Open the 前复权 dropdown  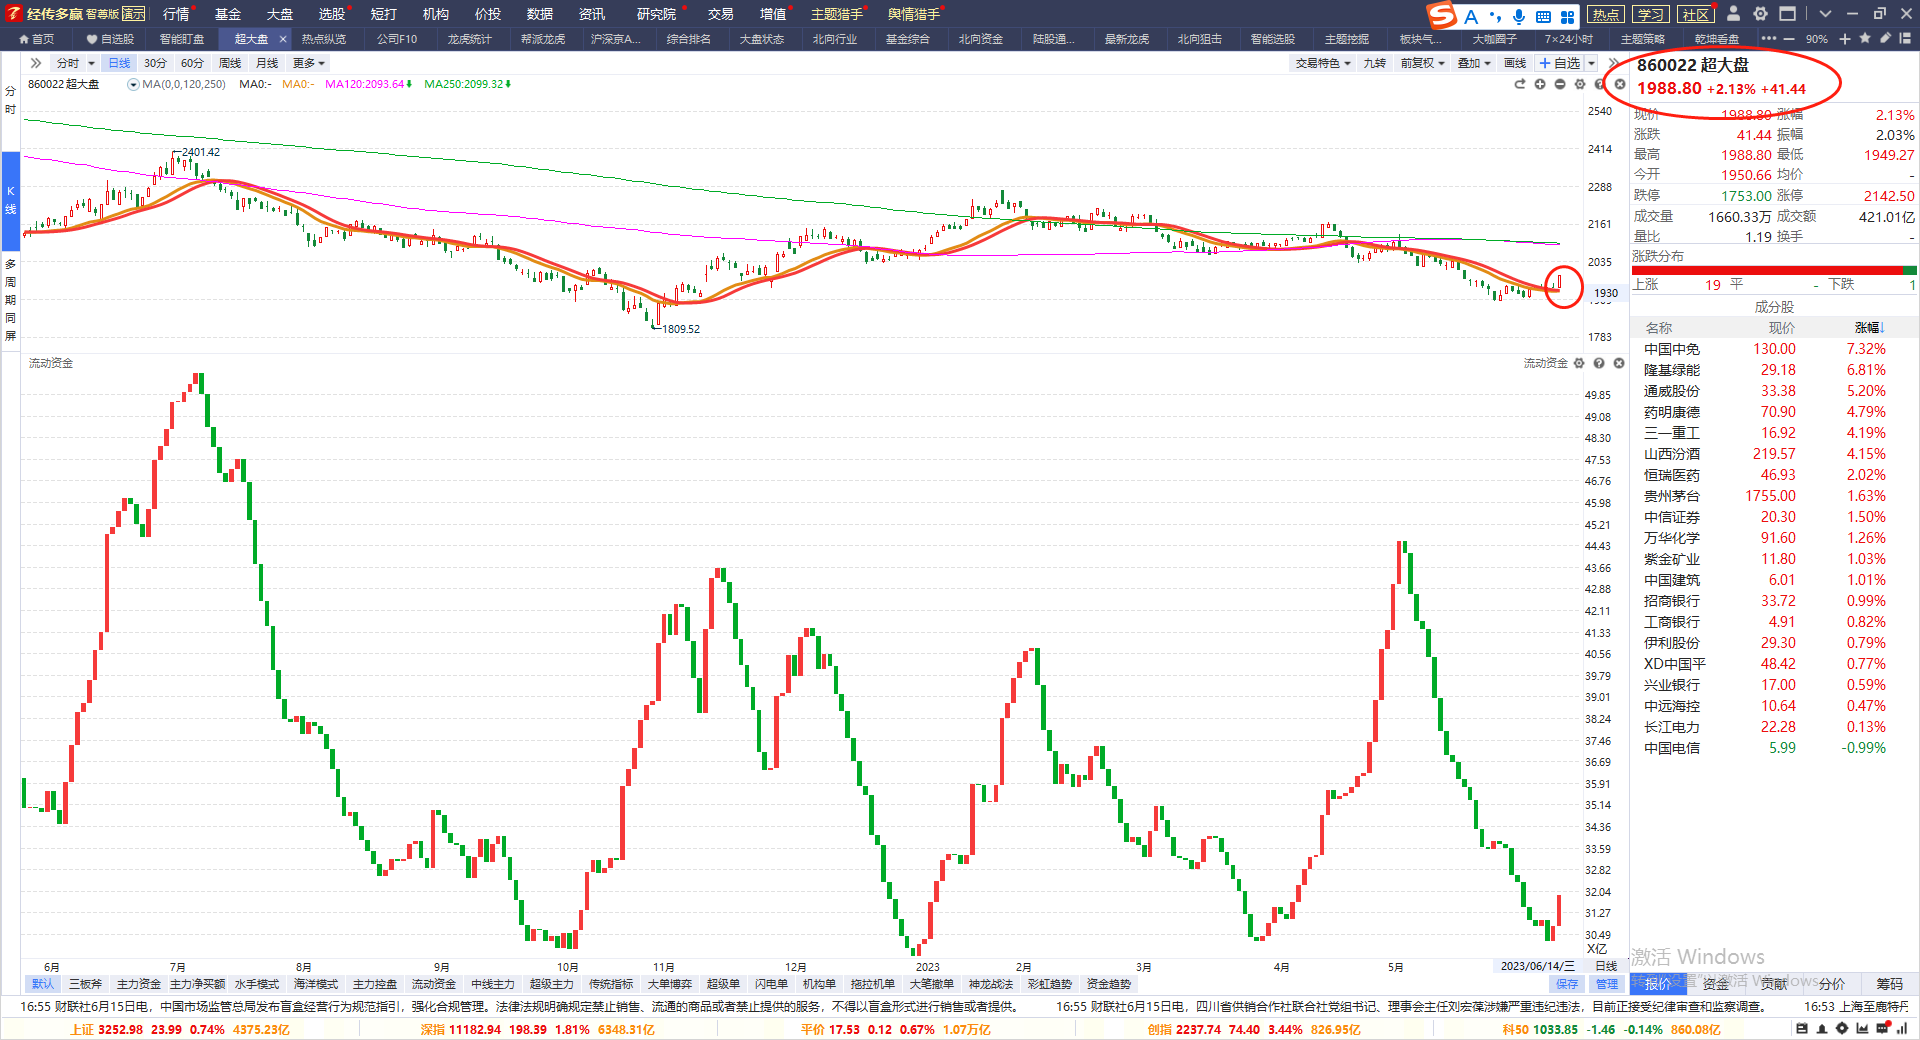[x=1422, y=63]
